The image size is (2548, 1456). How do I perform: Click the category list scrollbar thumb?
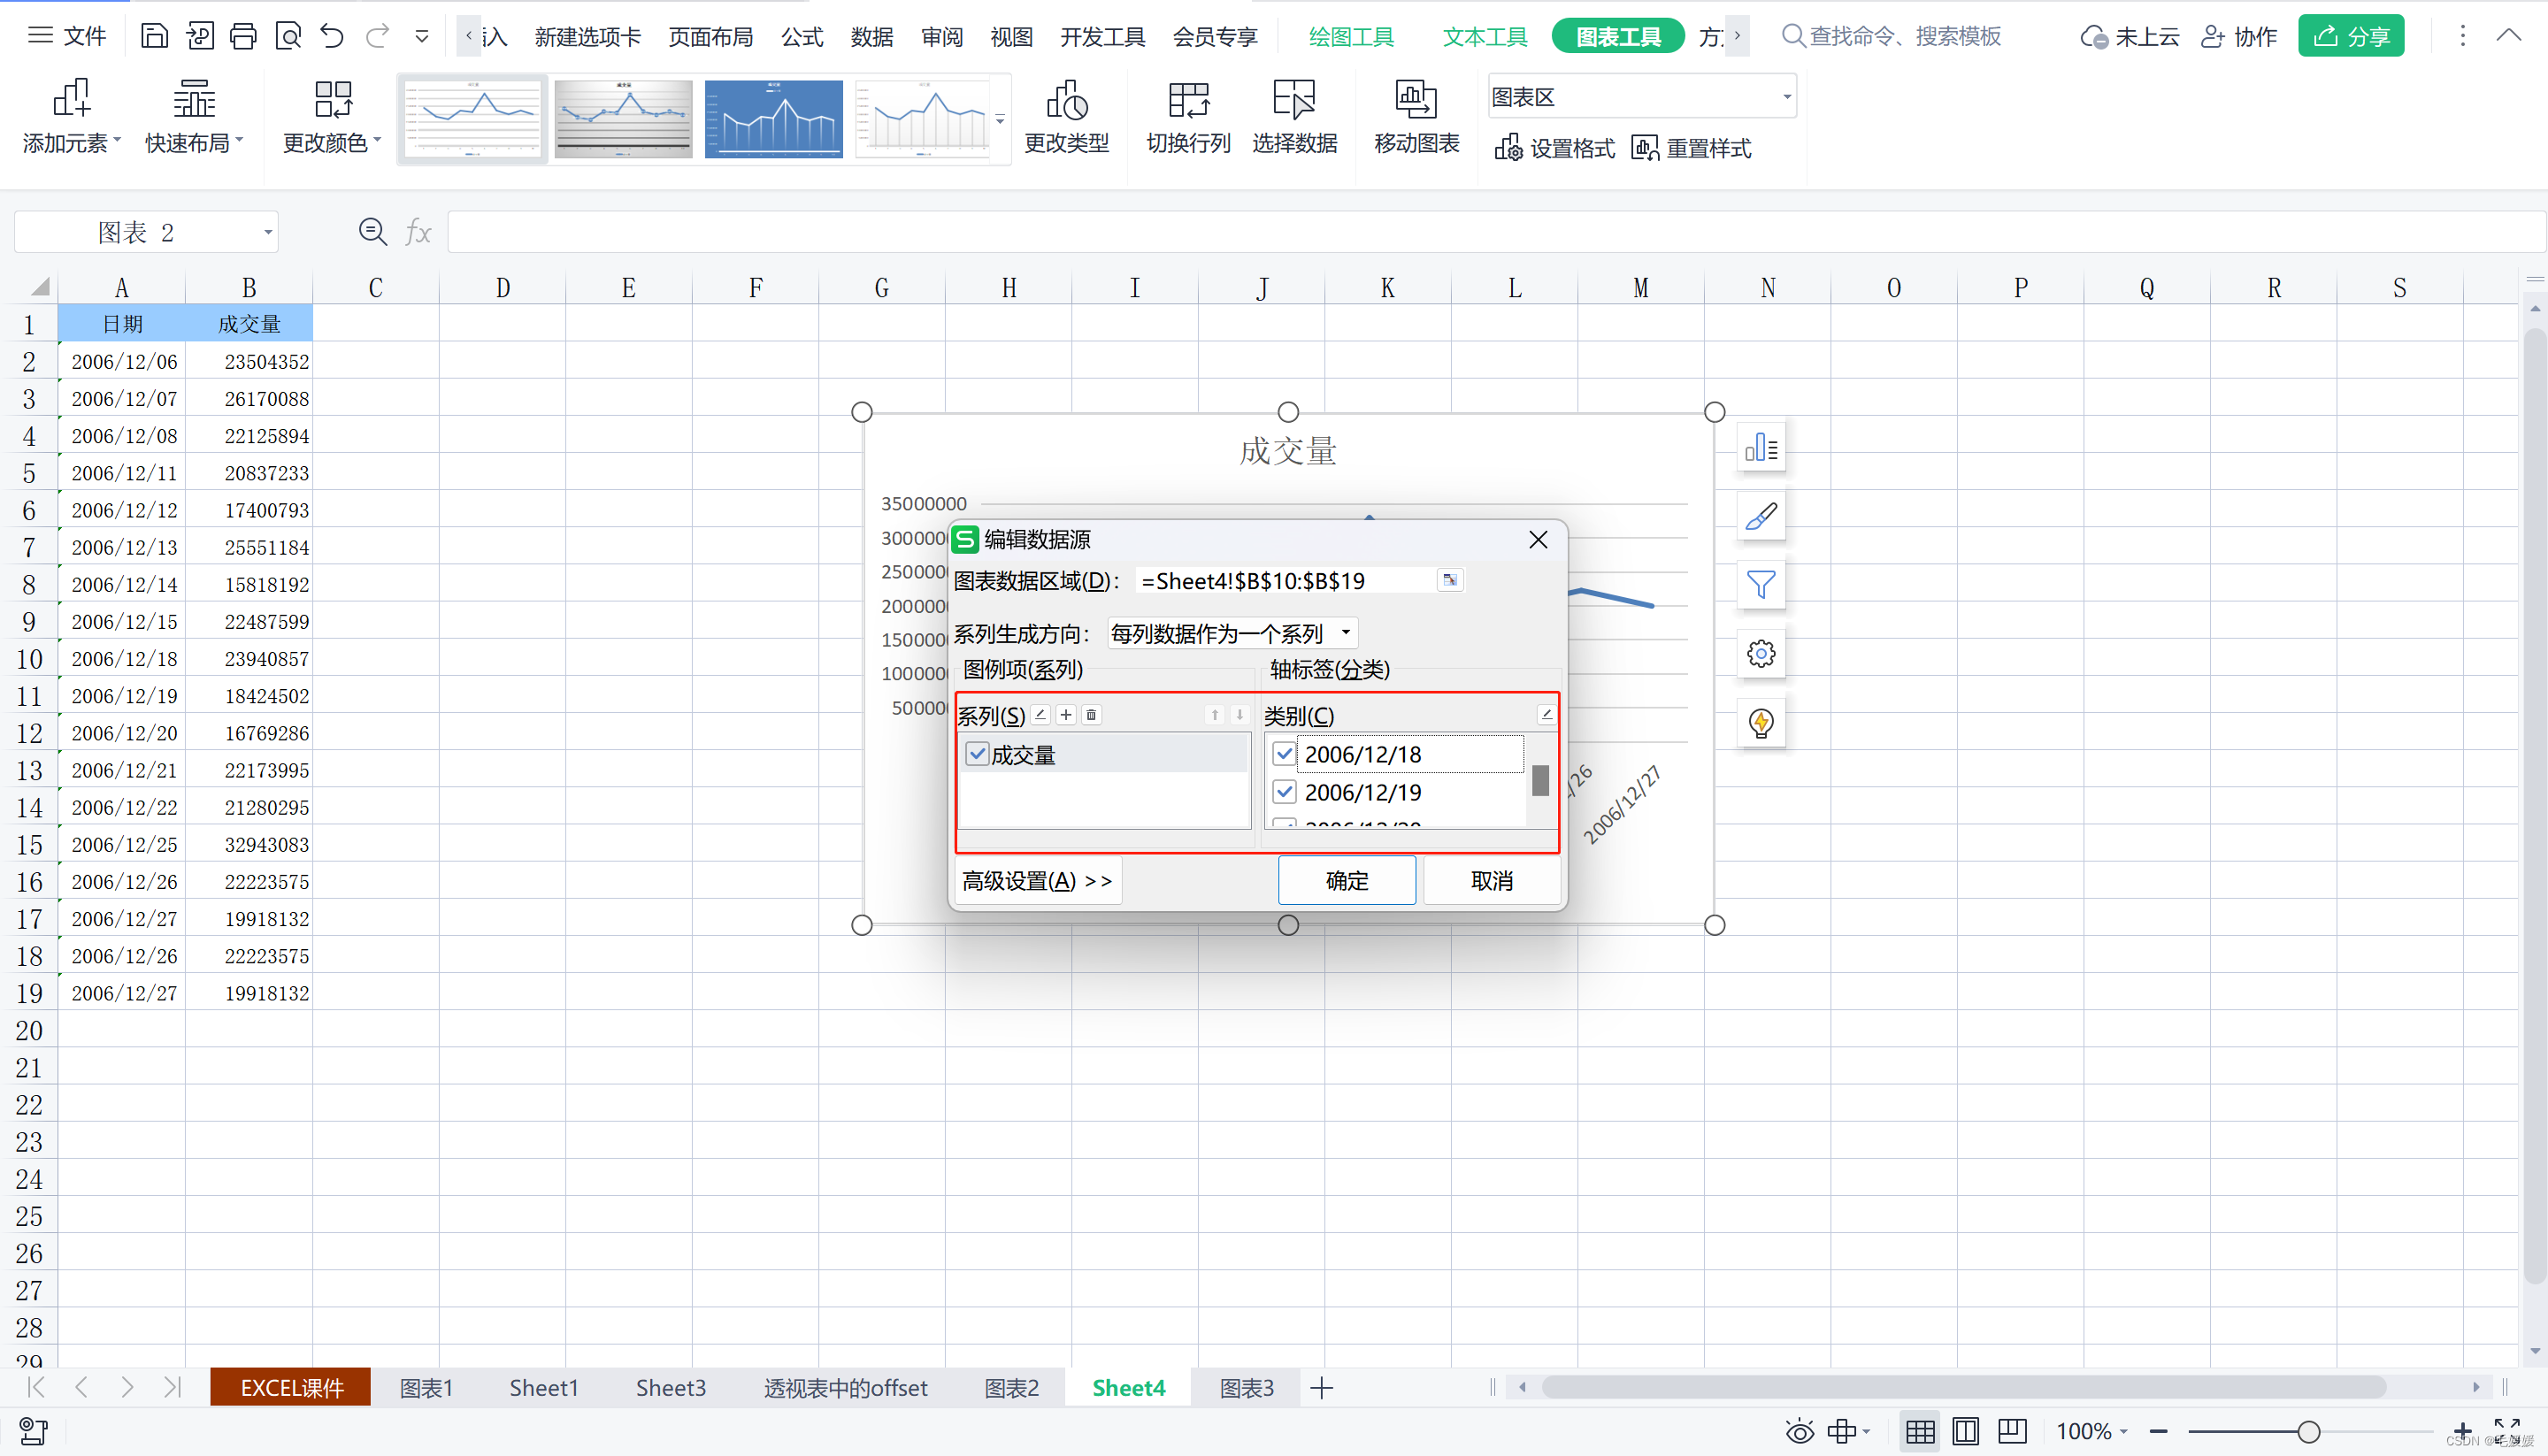[x=1540, y=780]
